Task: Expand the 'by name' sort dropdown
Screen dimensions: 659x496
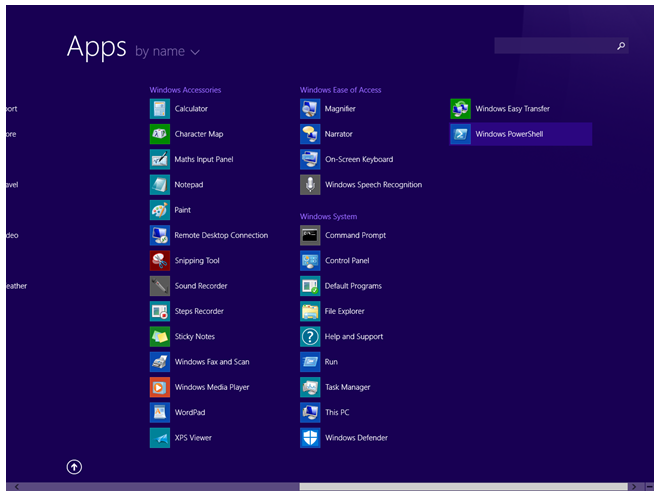Action: click(167, 51)
